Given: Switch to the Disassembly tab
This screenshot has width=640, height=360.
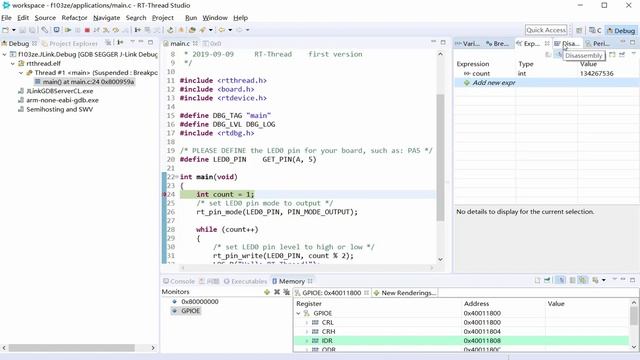Looking at the screenshot, I should (x=567, y=43).
